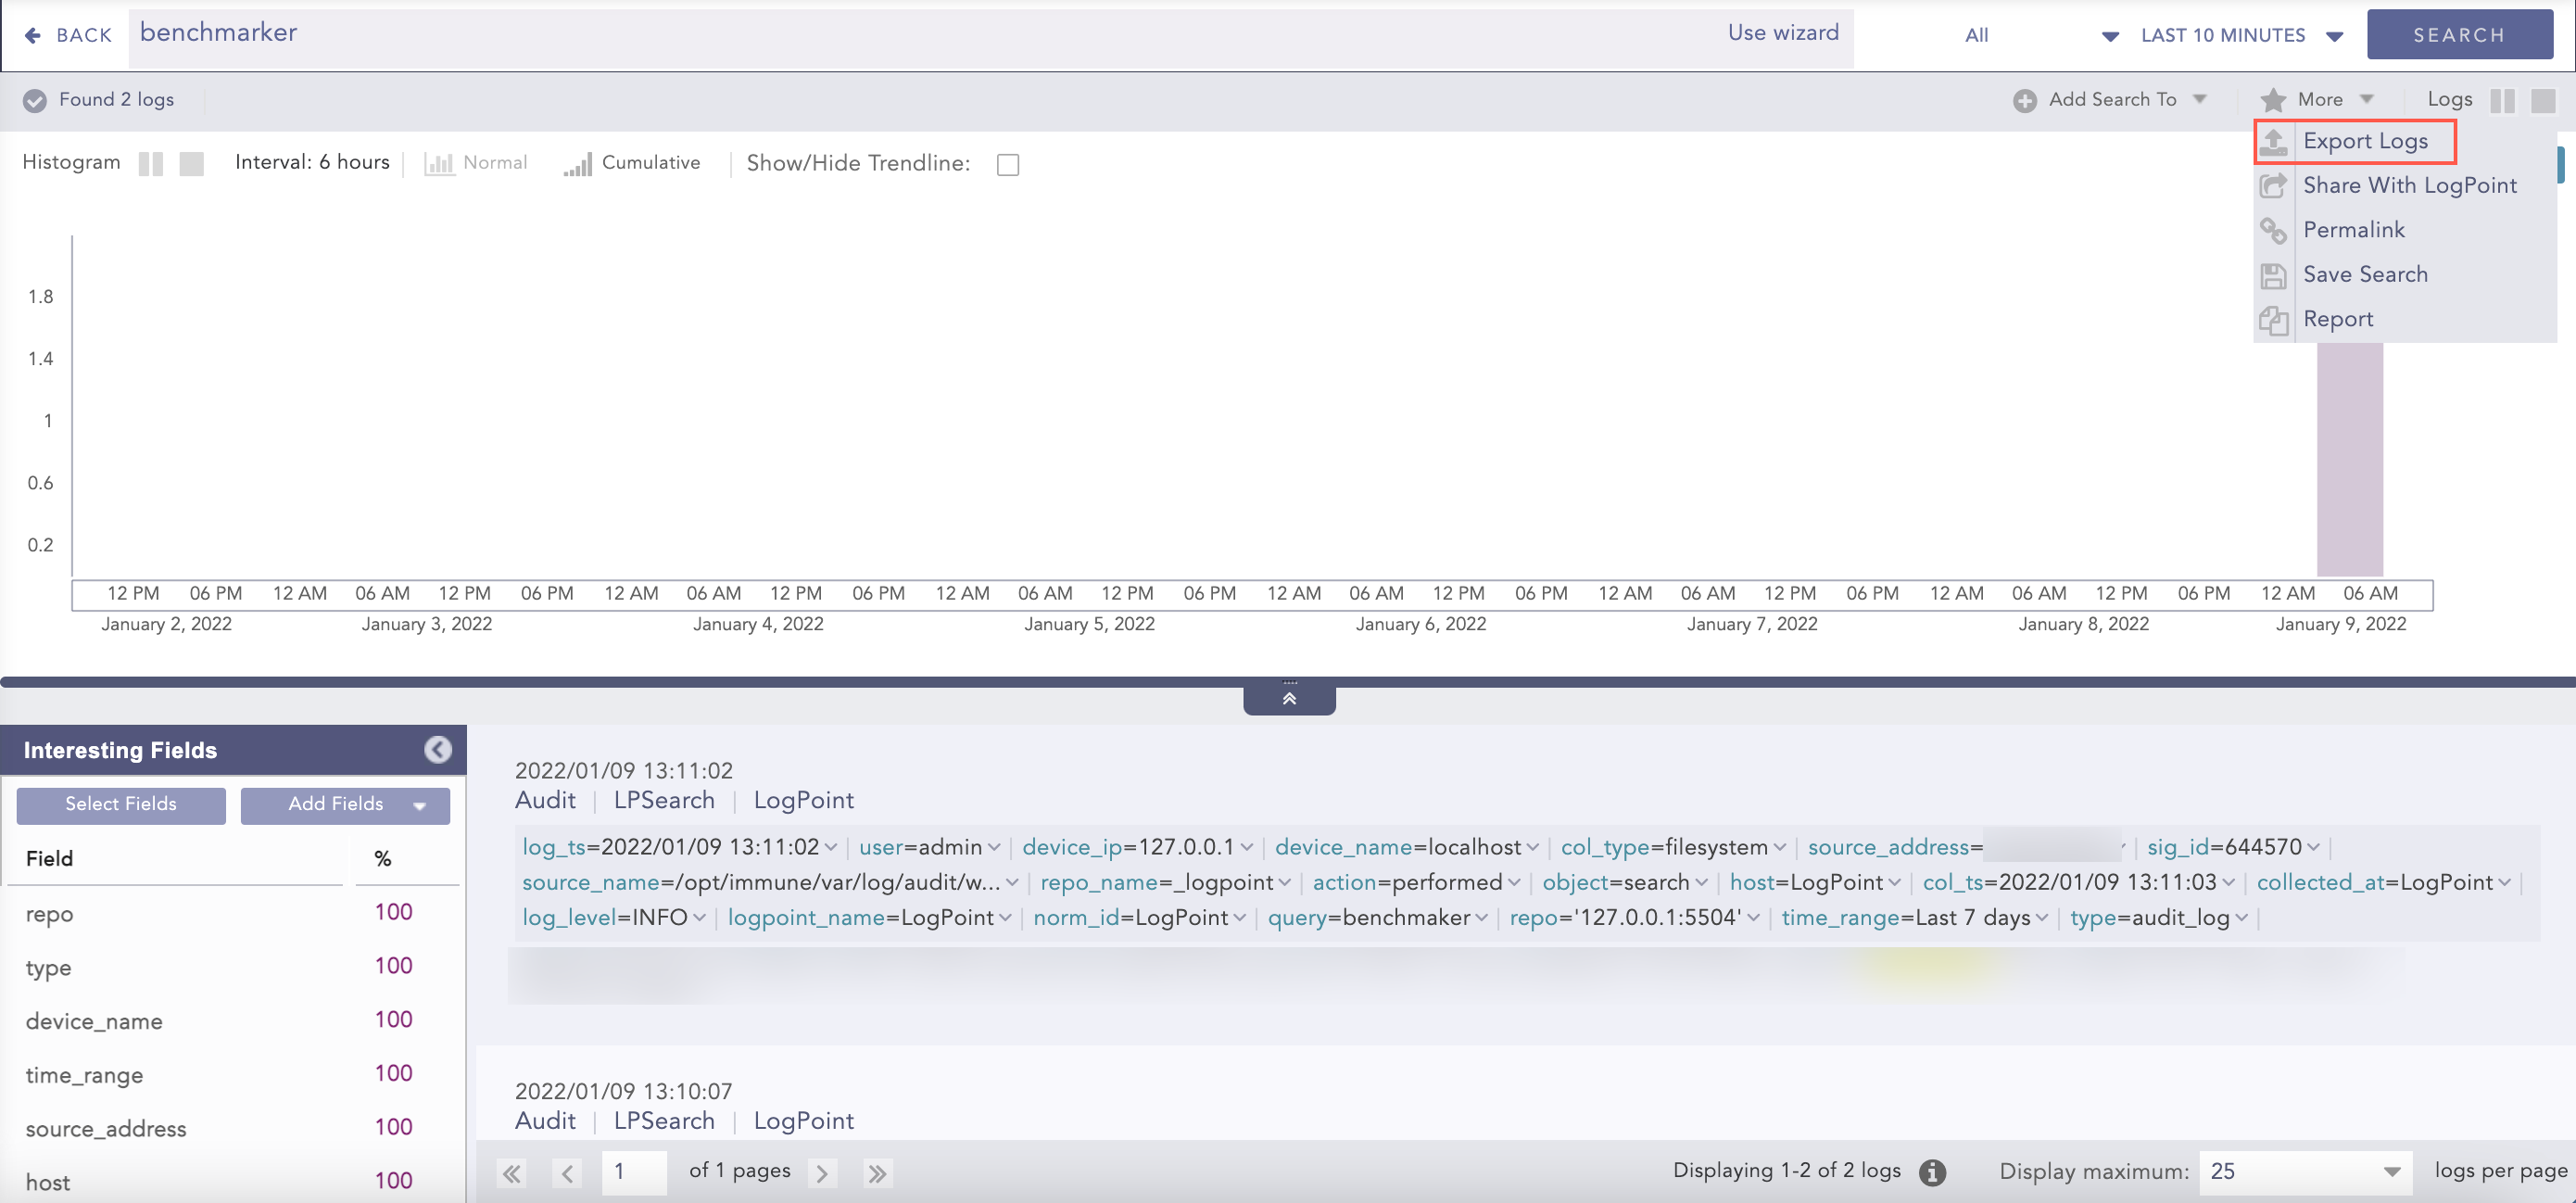Click the histogram bar on January 9
This screenshot has height=1203, width=2576.
click(2349, 460)
